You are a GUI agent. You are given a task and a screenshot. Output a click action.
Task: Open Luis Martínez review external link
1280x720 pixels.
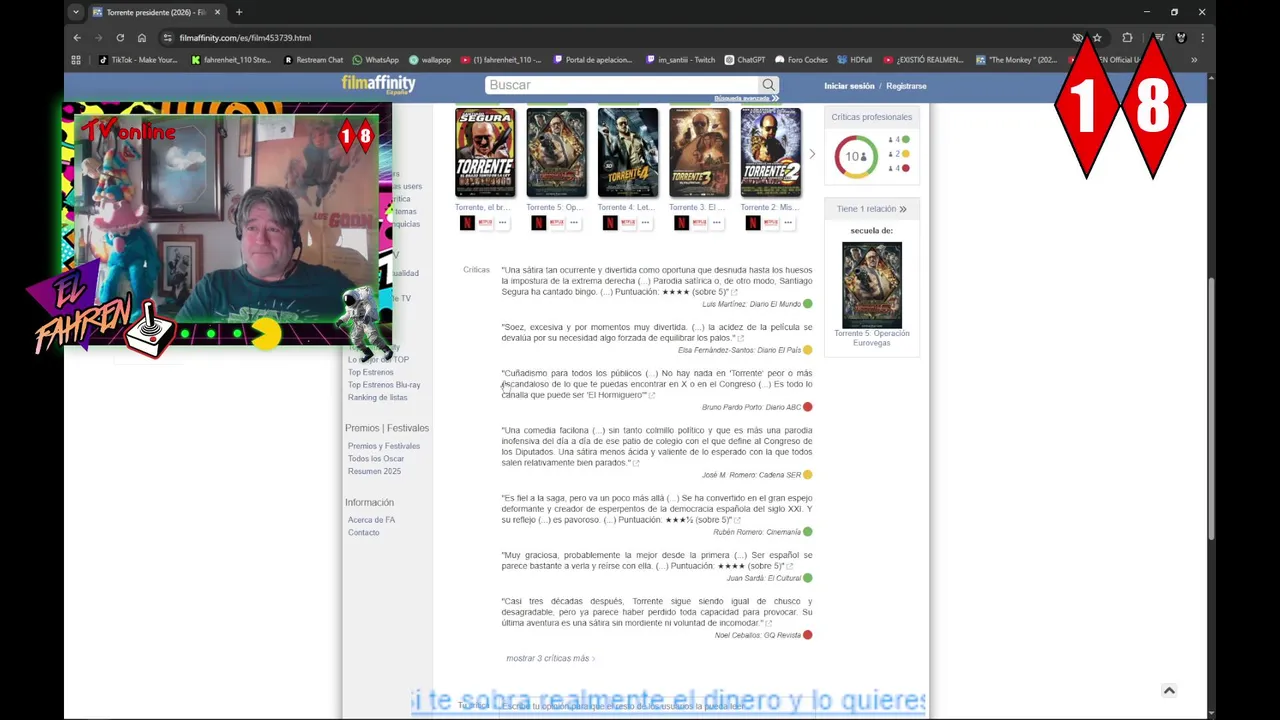734,293
